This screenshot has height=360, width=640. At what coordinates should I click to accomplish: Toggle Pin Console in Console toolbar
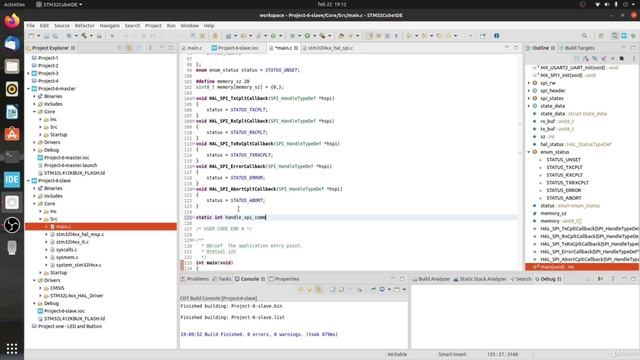point(373,289)
